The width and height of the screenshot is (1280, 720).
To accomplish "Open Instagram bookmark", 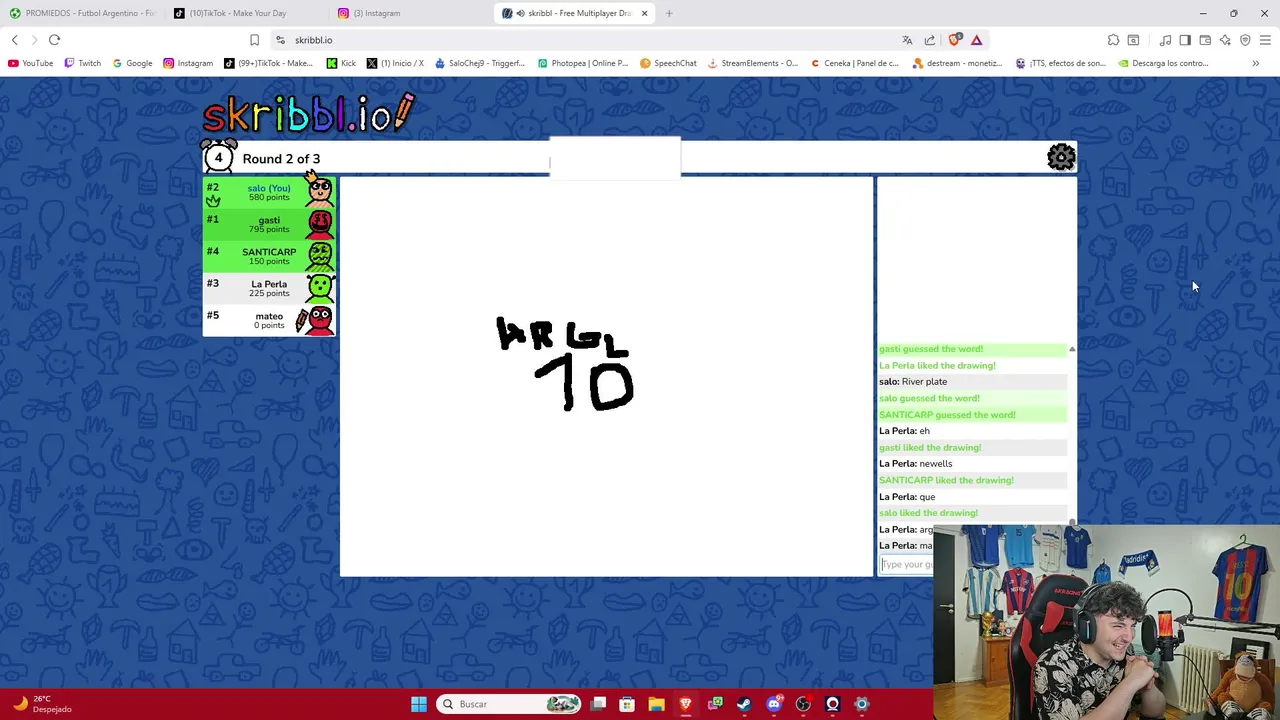I will point(188,63).
